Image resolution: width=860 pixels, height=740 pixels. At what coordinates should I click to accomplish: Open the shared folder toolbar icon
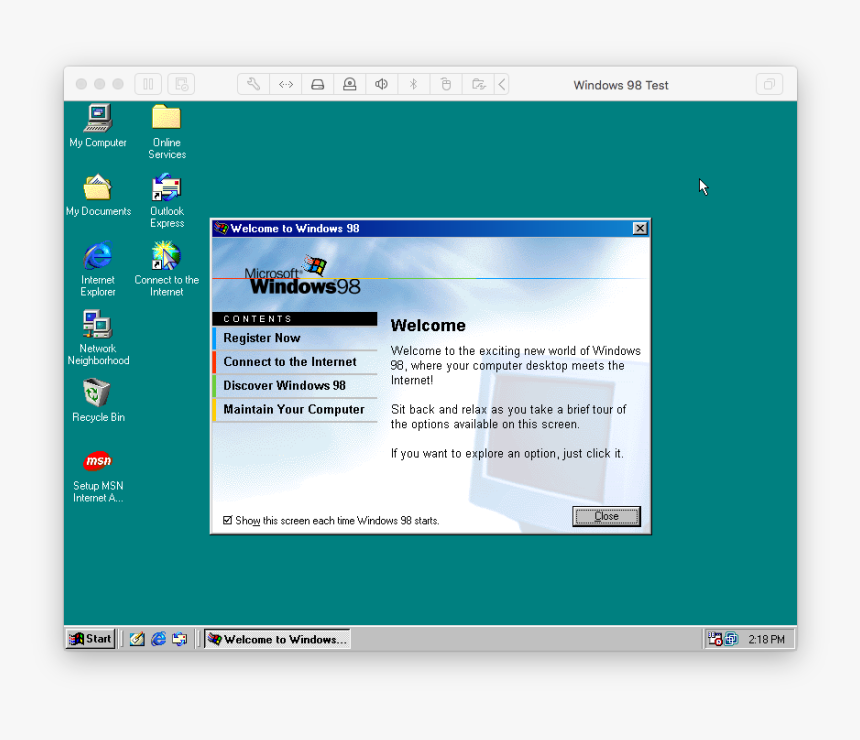point(478,84)
